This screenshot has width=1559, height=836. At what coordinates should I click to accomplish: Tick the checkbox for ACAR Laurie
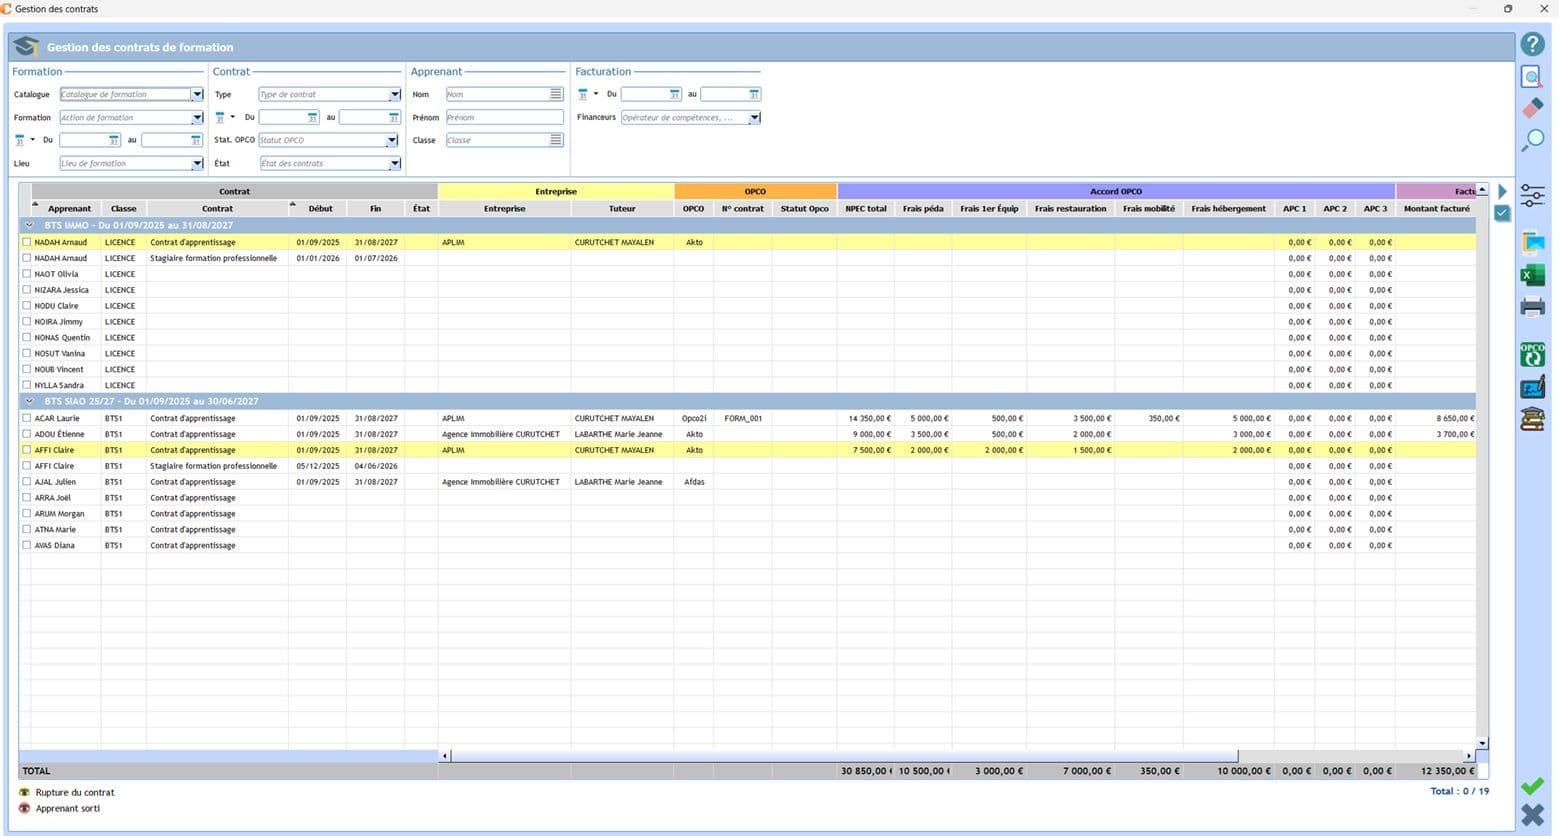(27, 418)
